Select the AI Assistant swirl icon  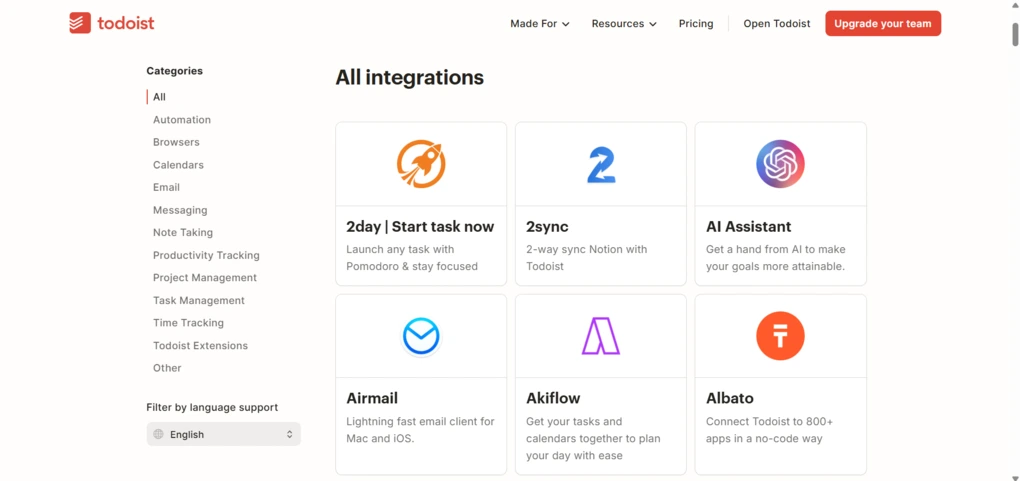point(780,164)
